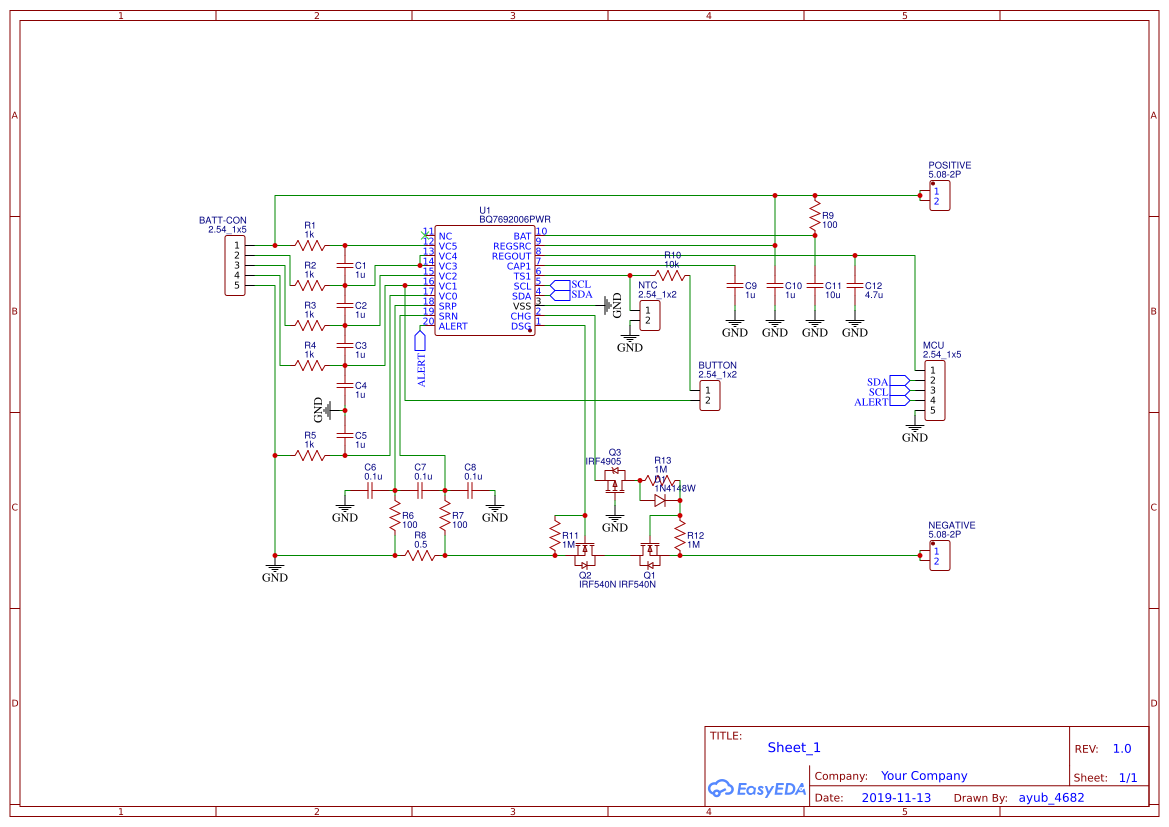This screenshot has width=1169, height=827.
Task: Select the BQ7692006PWR chip U1
Action: 485,280
